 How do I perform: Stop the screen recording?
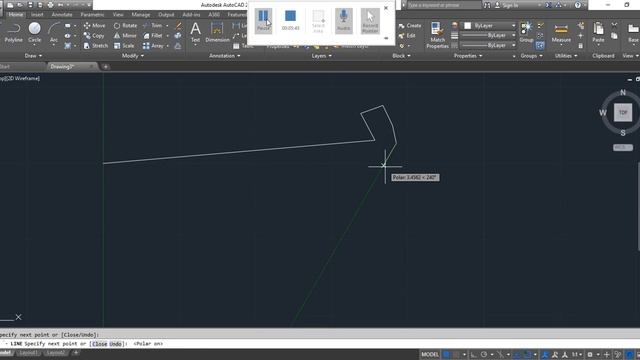coord(290,16)
